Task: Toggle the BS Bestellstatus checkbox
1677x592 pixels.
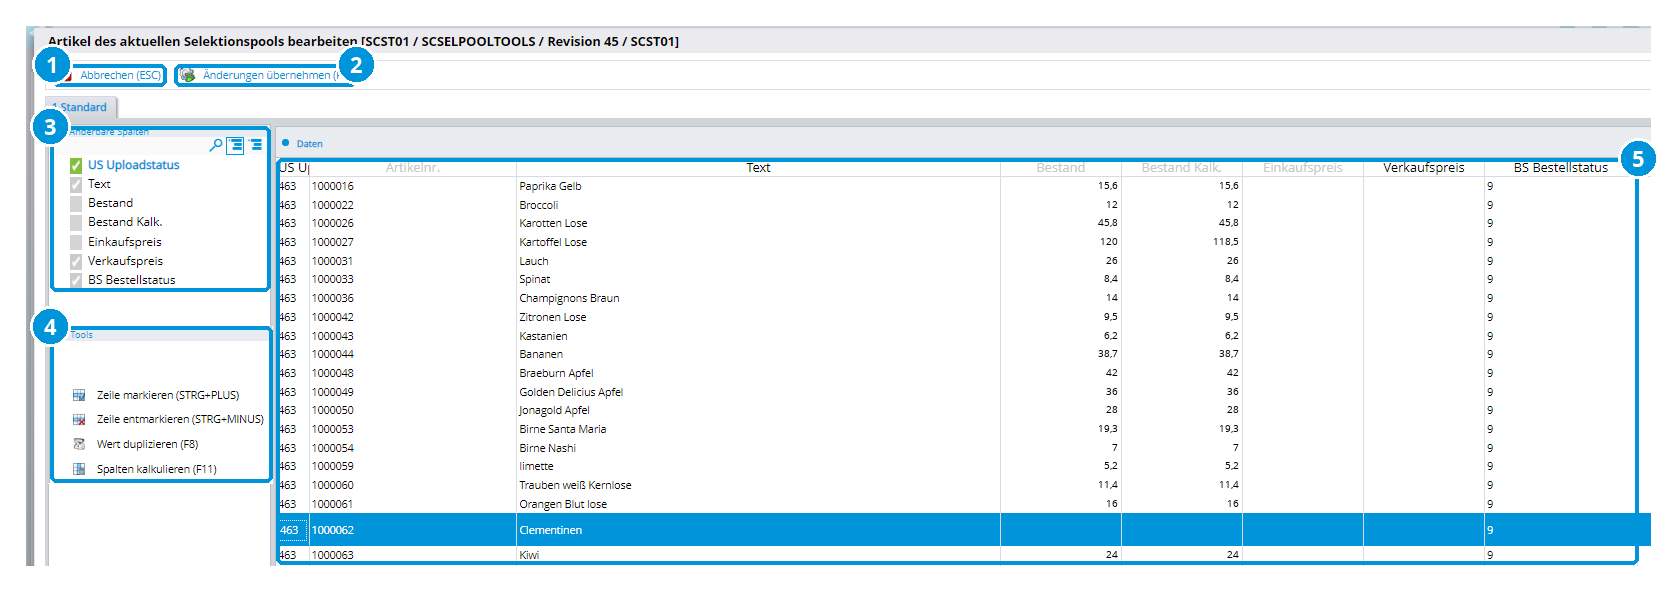Action: 76,280
